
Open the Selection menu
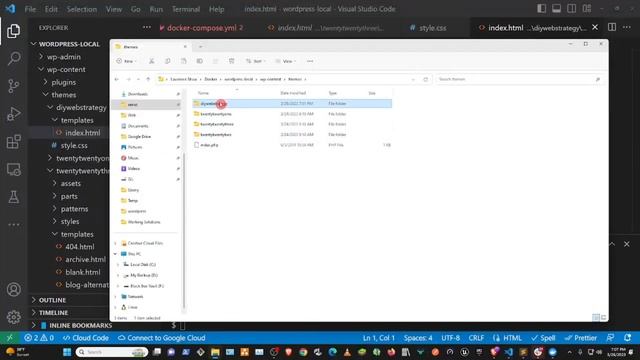coord(82,9)
